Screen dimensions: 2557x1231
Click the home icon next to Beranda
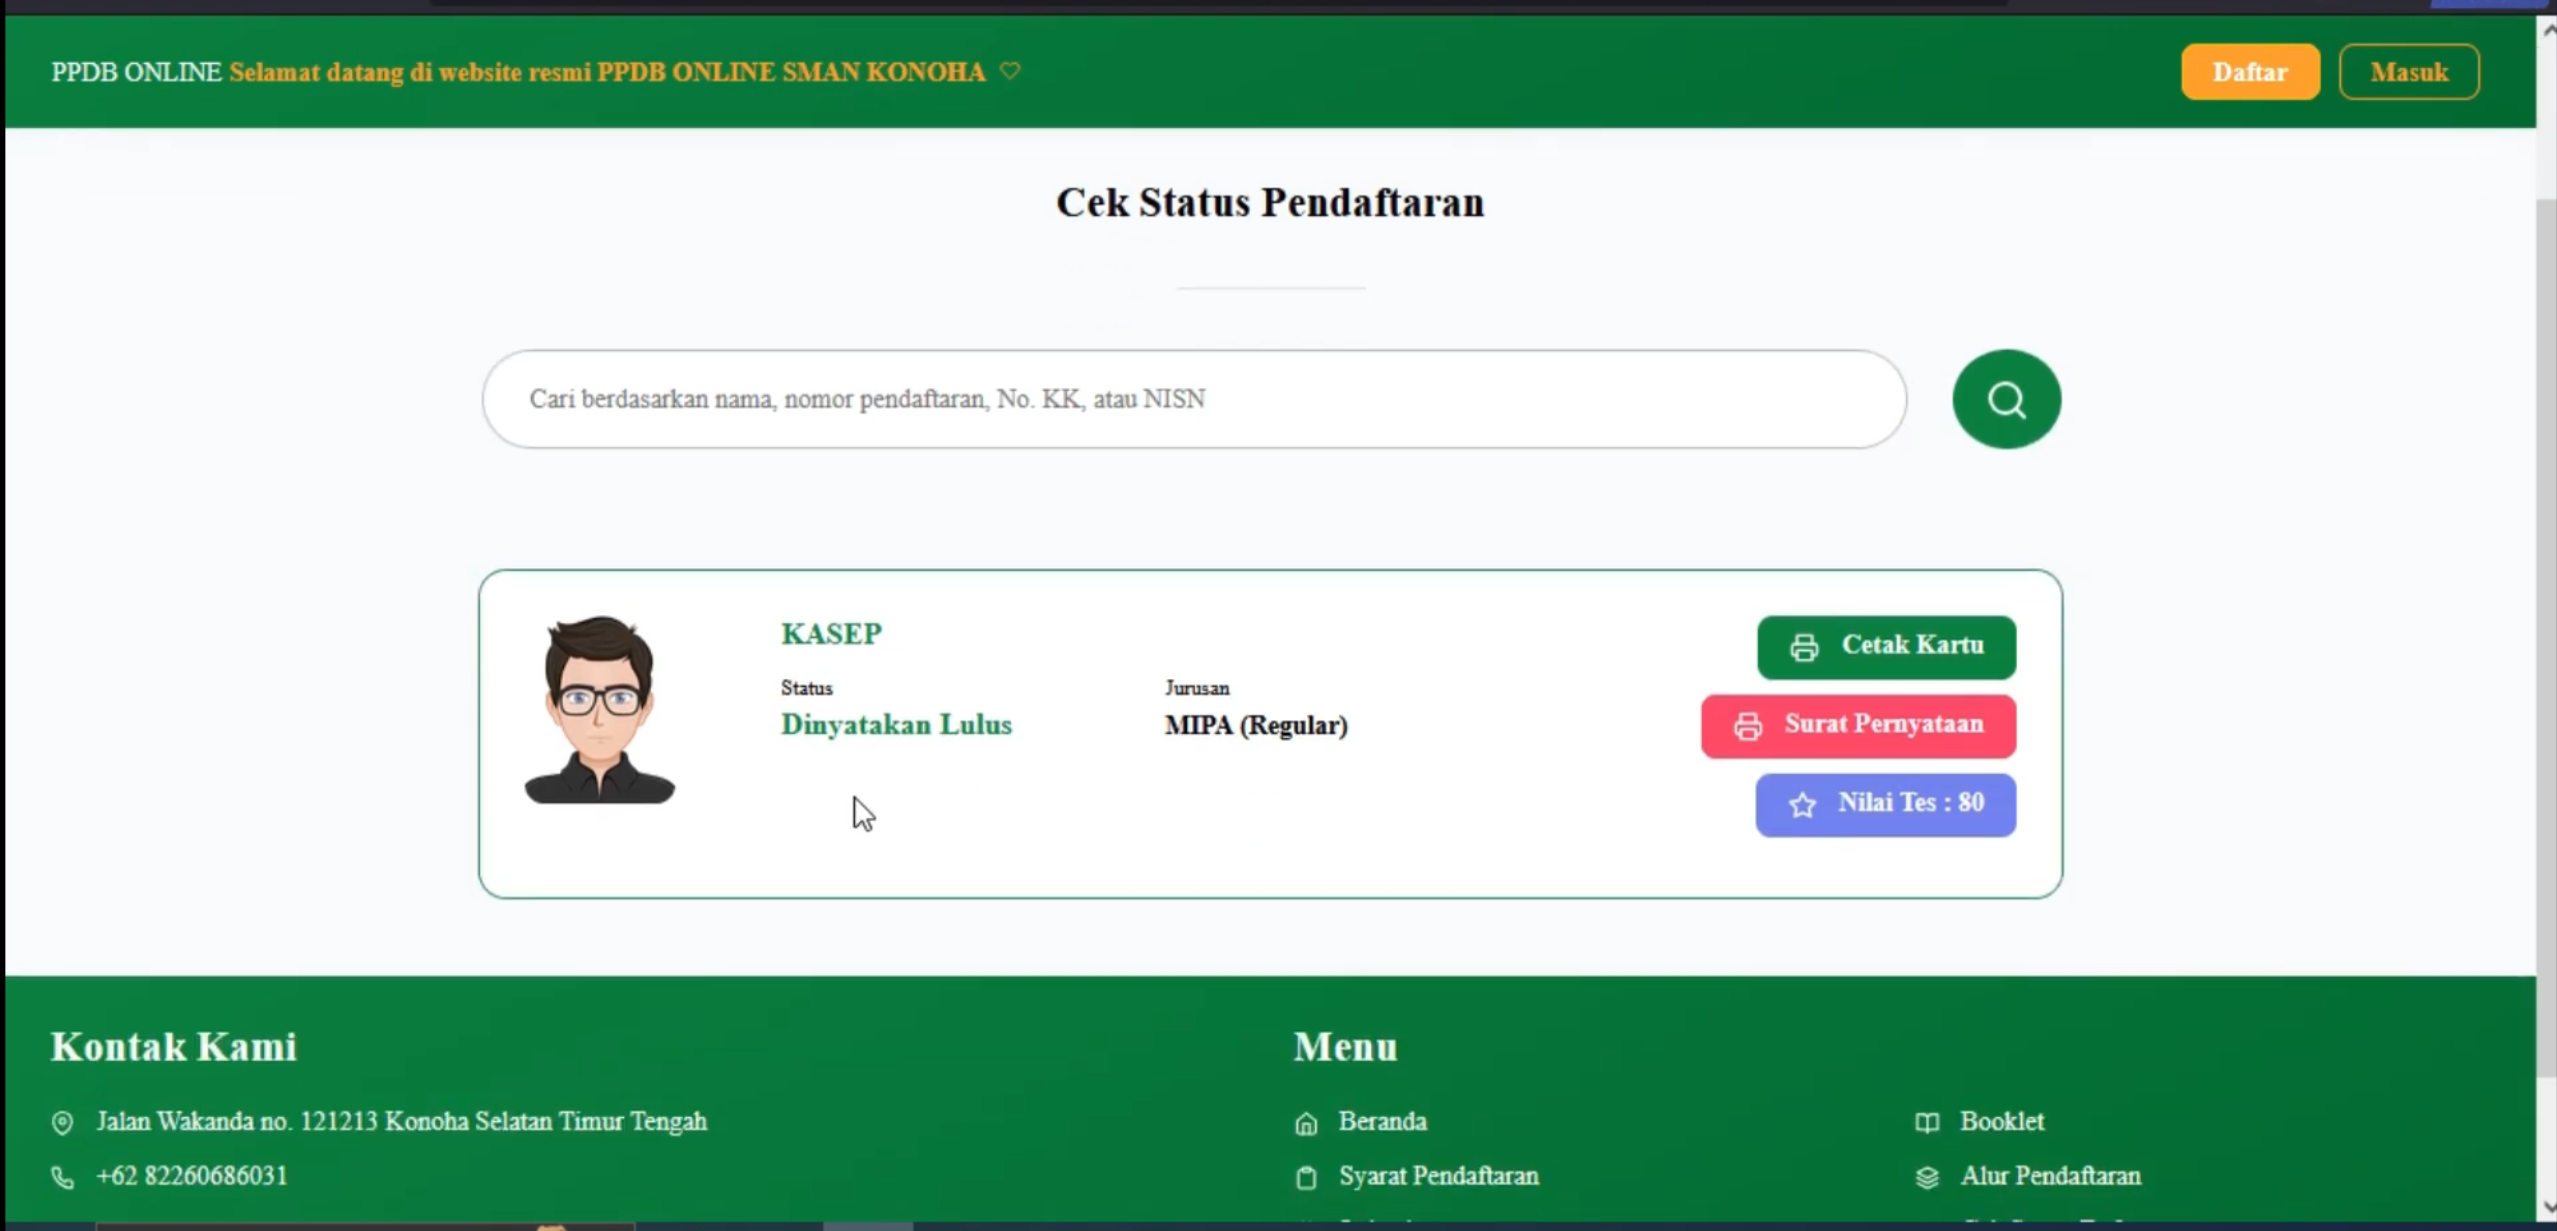click(1306, 1123)
